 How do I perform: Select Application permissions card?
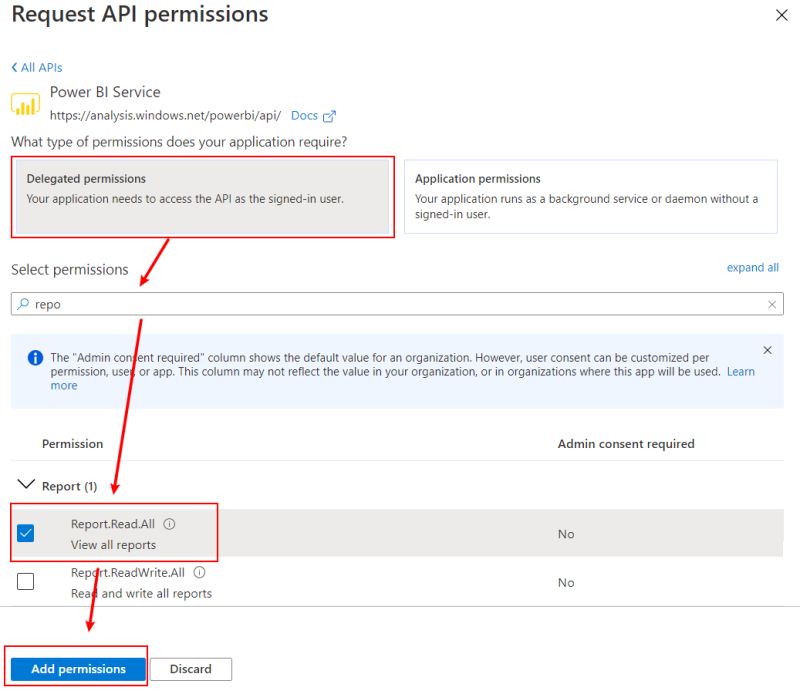pyautogui.click(x=591, y=196)
